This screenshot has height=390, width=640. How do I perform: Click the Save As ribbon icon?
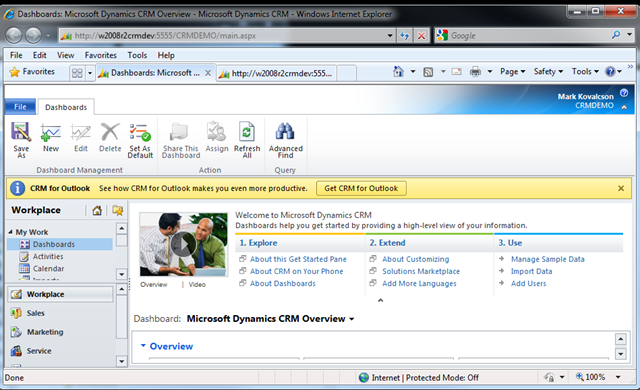pos(21,132)
